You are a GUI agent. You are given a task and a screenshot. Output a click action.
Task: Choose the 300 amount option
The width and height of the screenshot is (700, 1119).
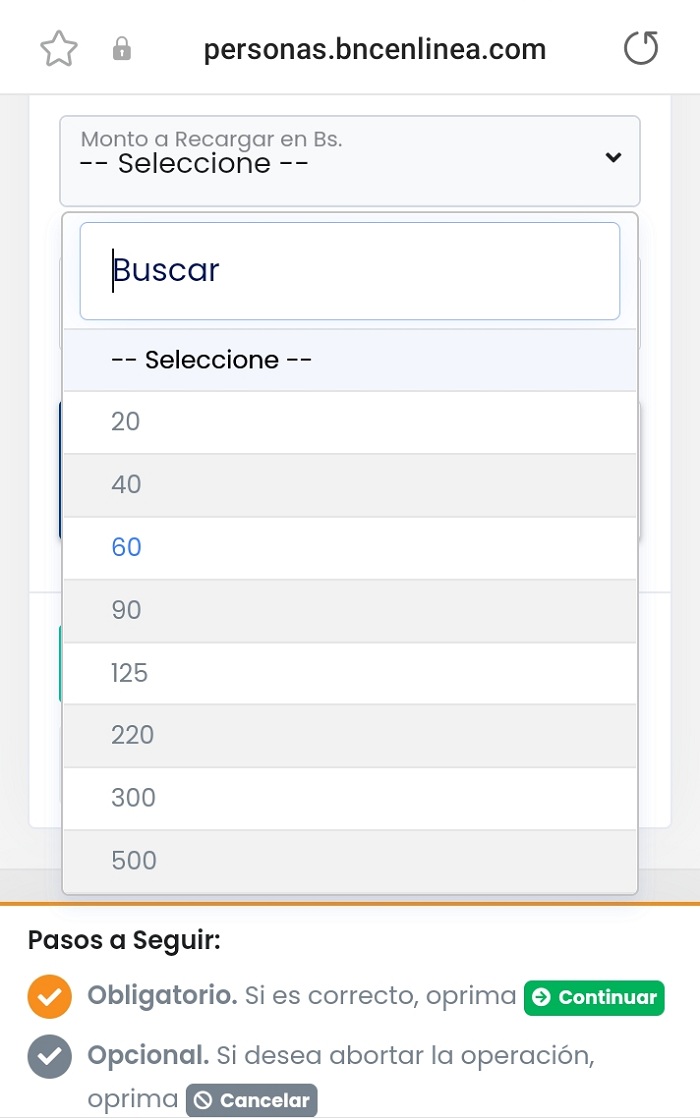350,799
